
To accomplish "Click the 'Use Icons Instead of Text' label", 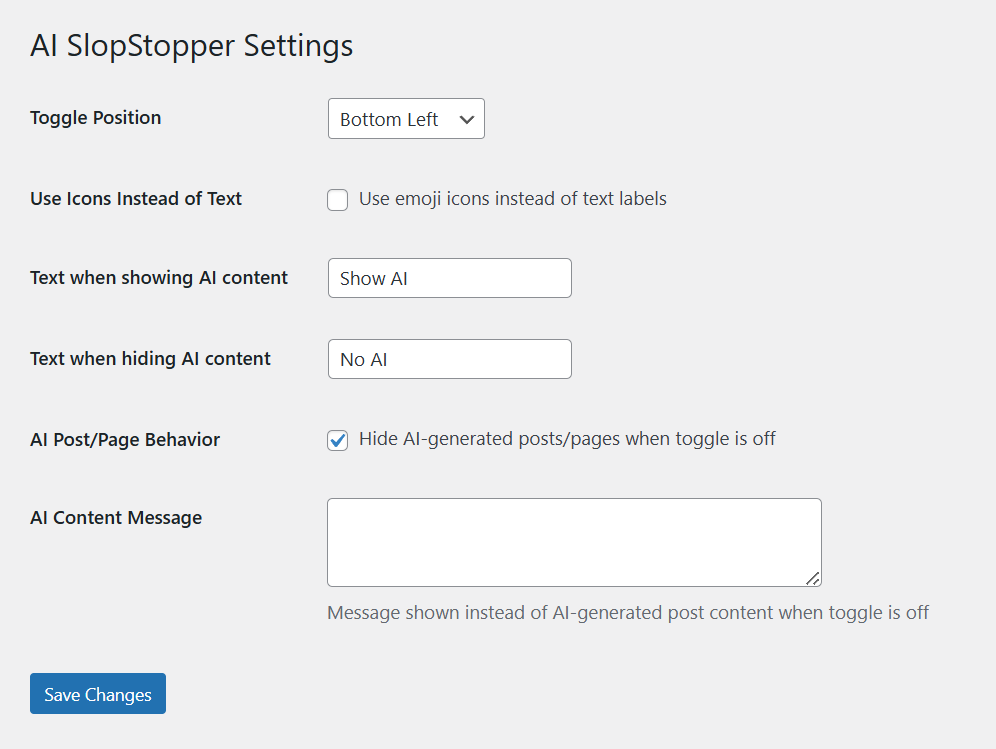I will tap(136, 199).
